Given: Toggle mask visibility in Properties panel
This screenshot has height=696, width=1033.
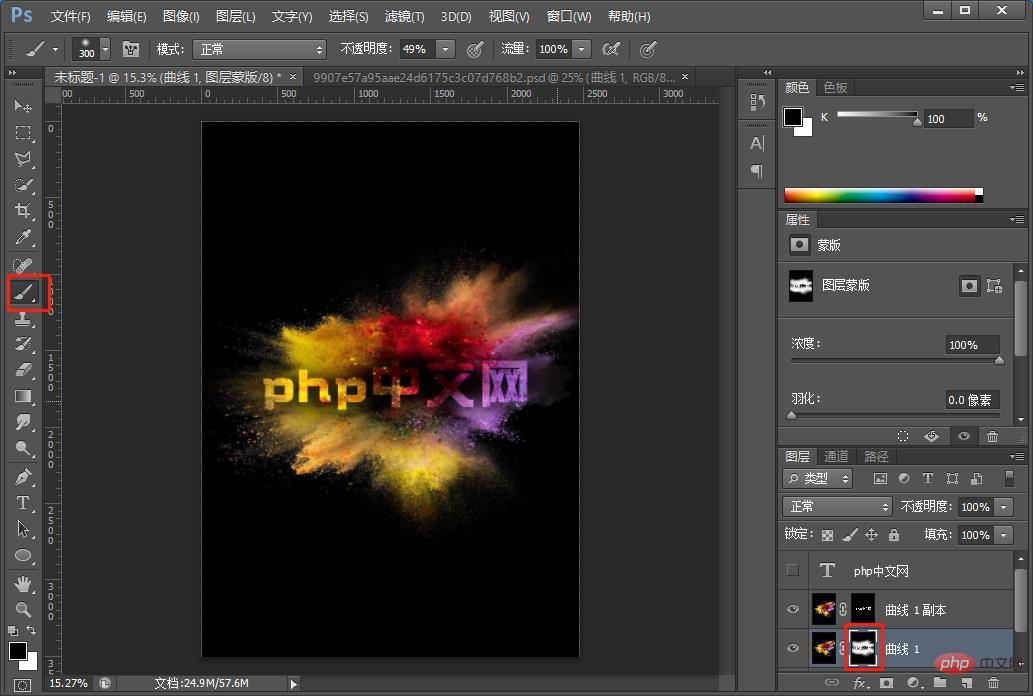Looking at the screenshot, I should [x=964, y=436].
